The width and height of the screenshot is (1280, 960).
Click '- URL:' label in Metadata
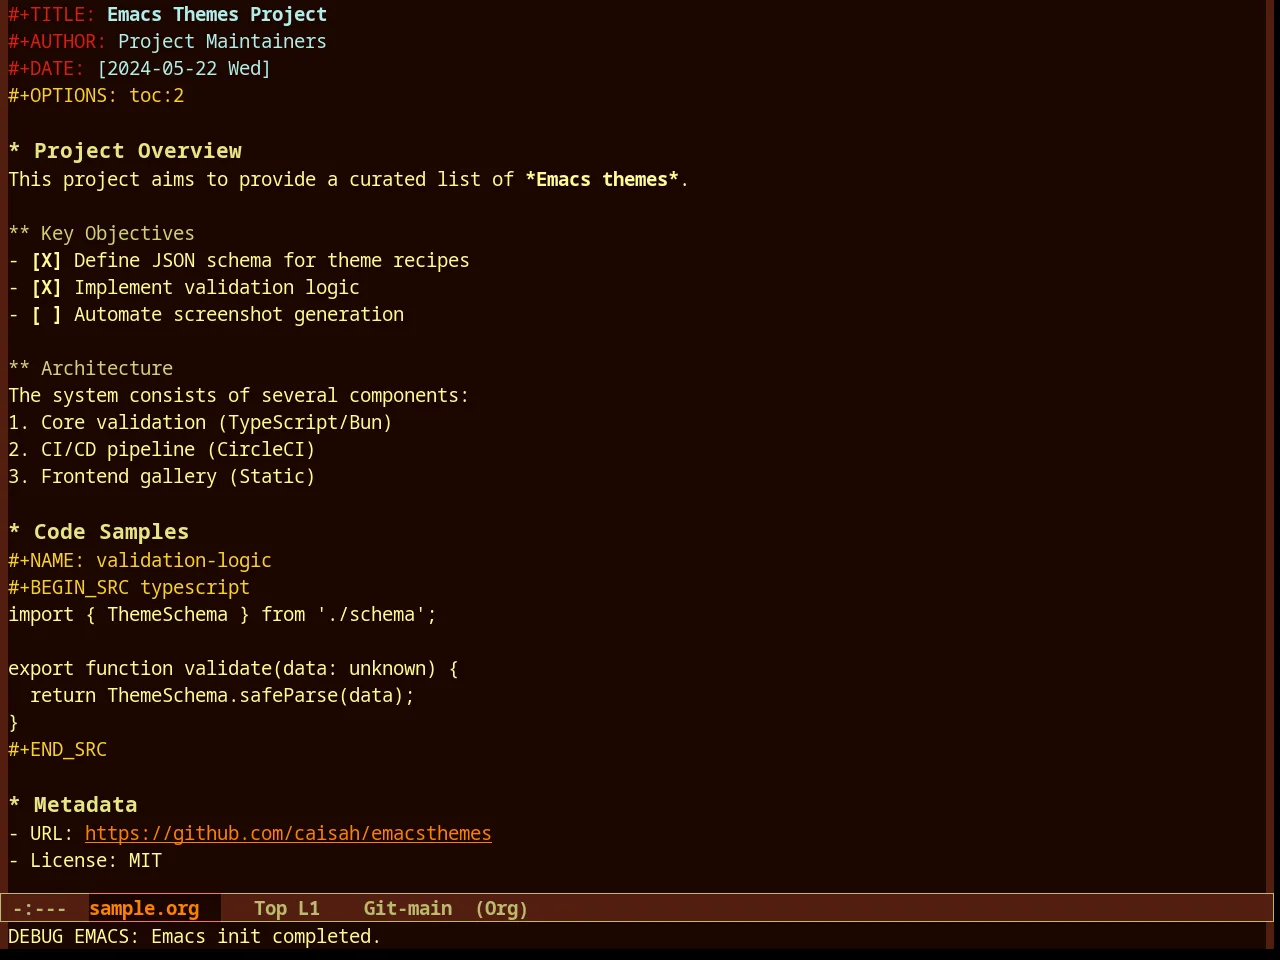[41, 834]
